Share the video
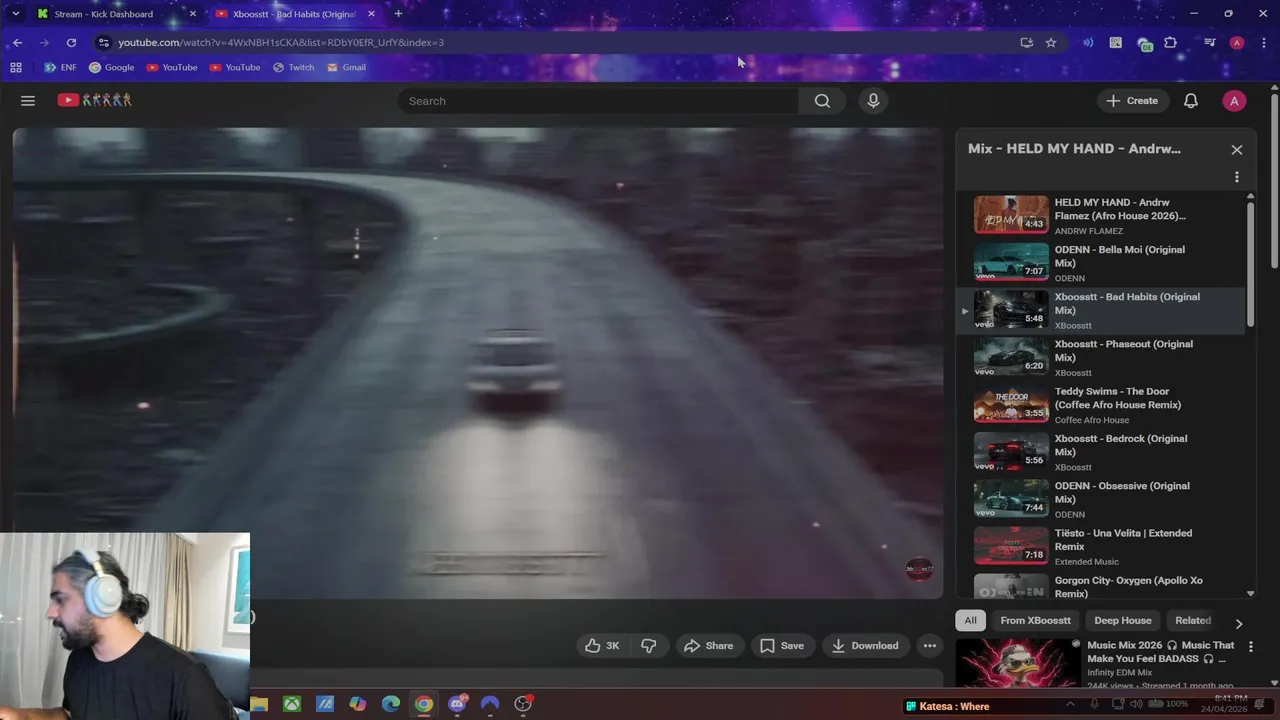Image resolution: width=1280 pixels, height=720 pixels. 708,646
